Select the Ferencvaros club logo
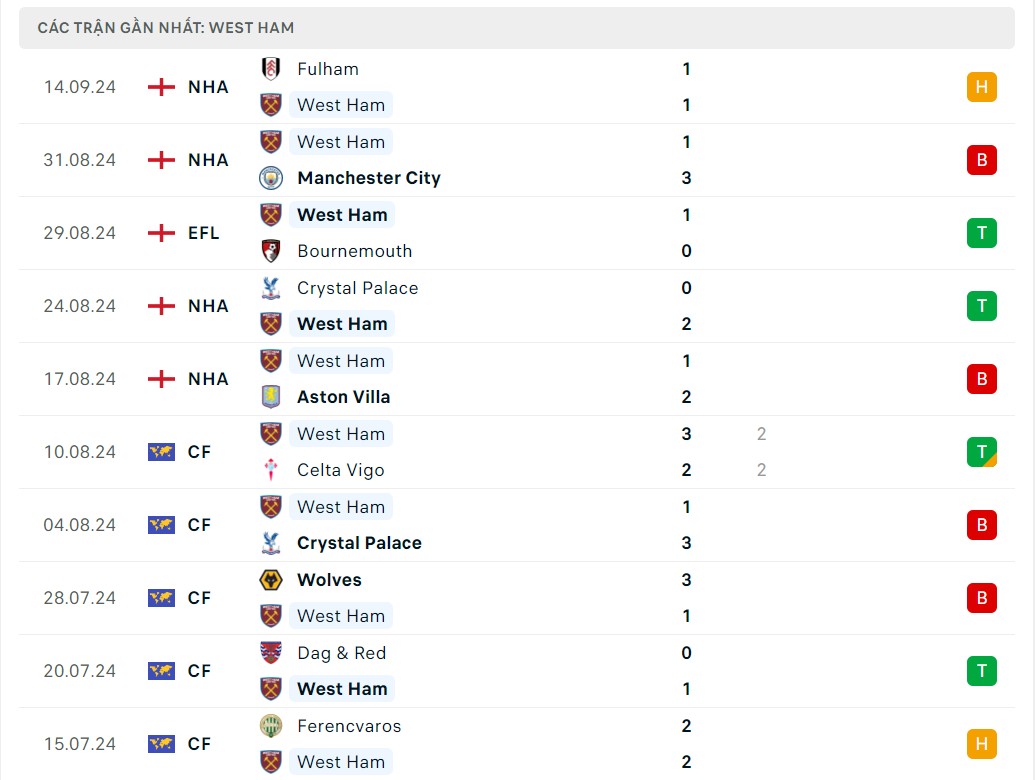 click(271, 726)
